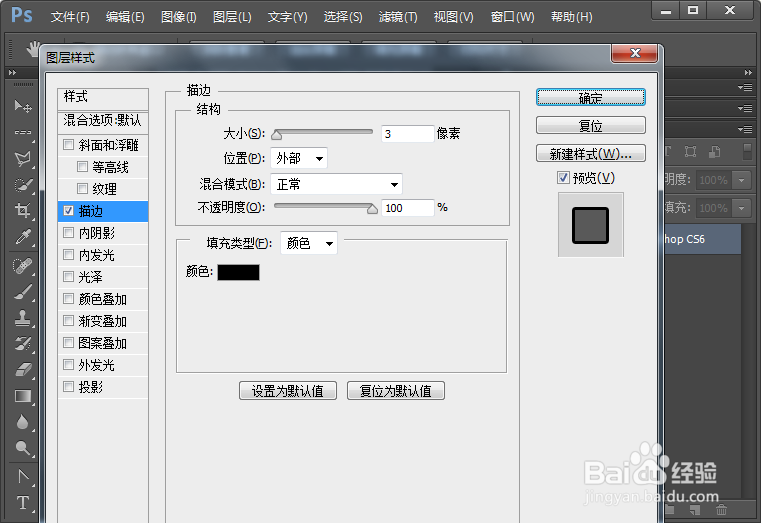Screen dimensions: 761x523
Task: Click Reset to Default (复位为默认值) button
Action: coord(396,391)
